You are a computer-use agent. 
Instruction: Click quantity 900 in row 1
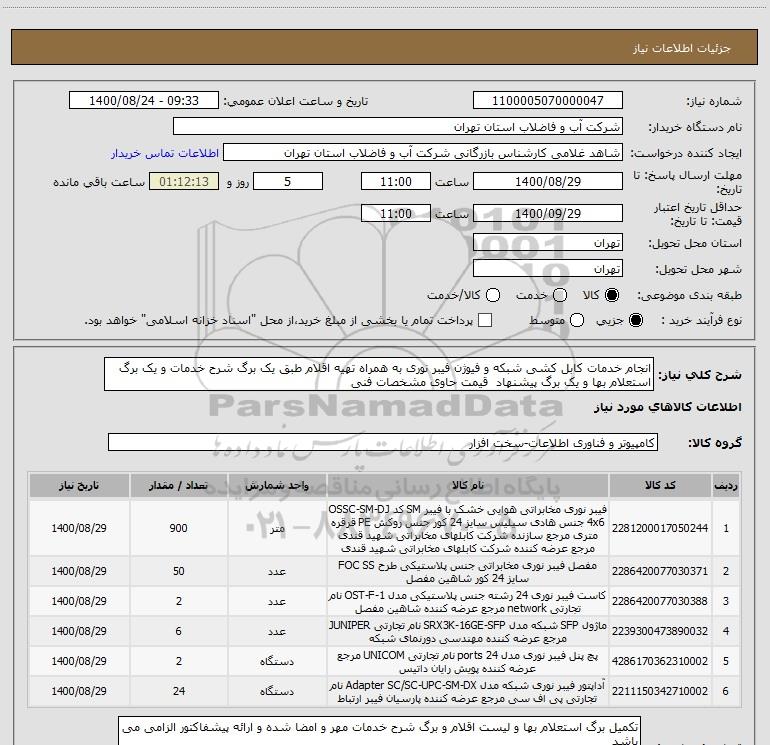coord(178,528)
